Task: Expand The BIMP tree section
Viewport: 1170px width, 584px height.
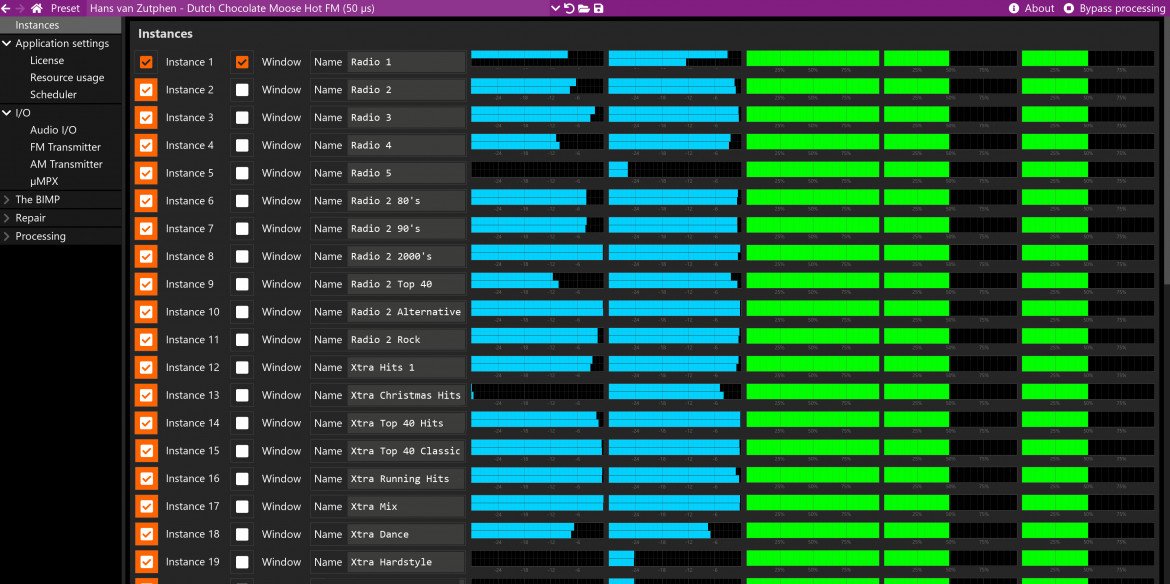Action: (7, 200)
